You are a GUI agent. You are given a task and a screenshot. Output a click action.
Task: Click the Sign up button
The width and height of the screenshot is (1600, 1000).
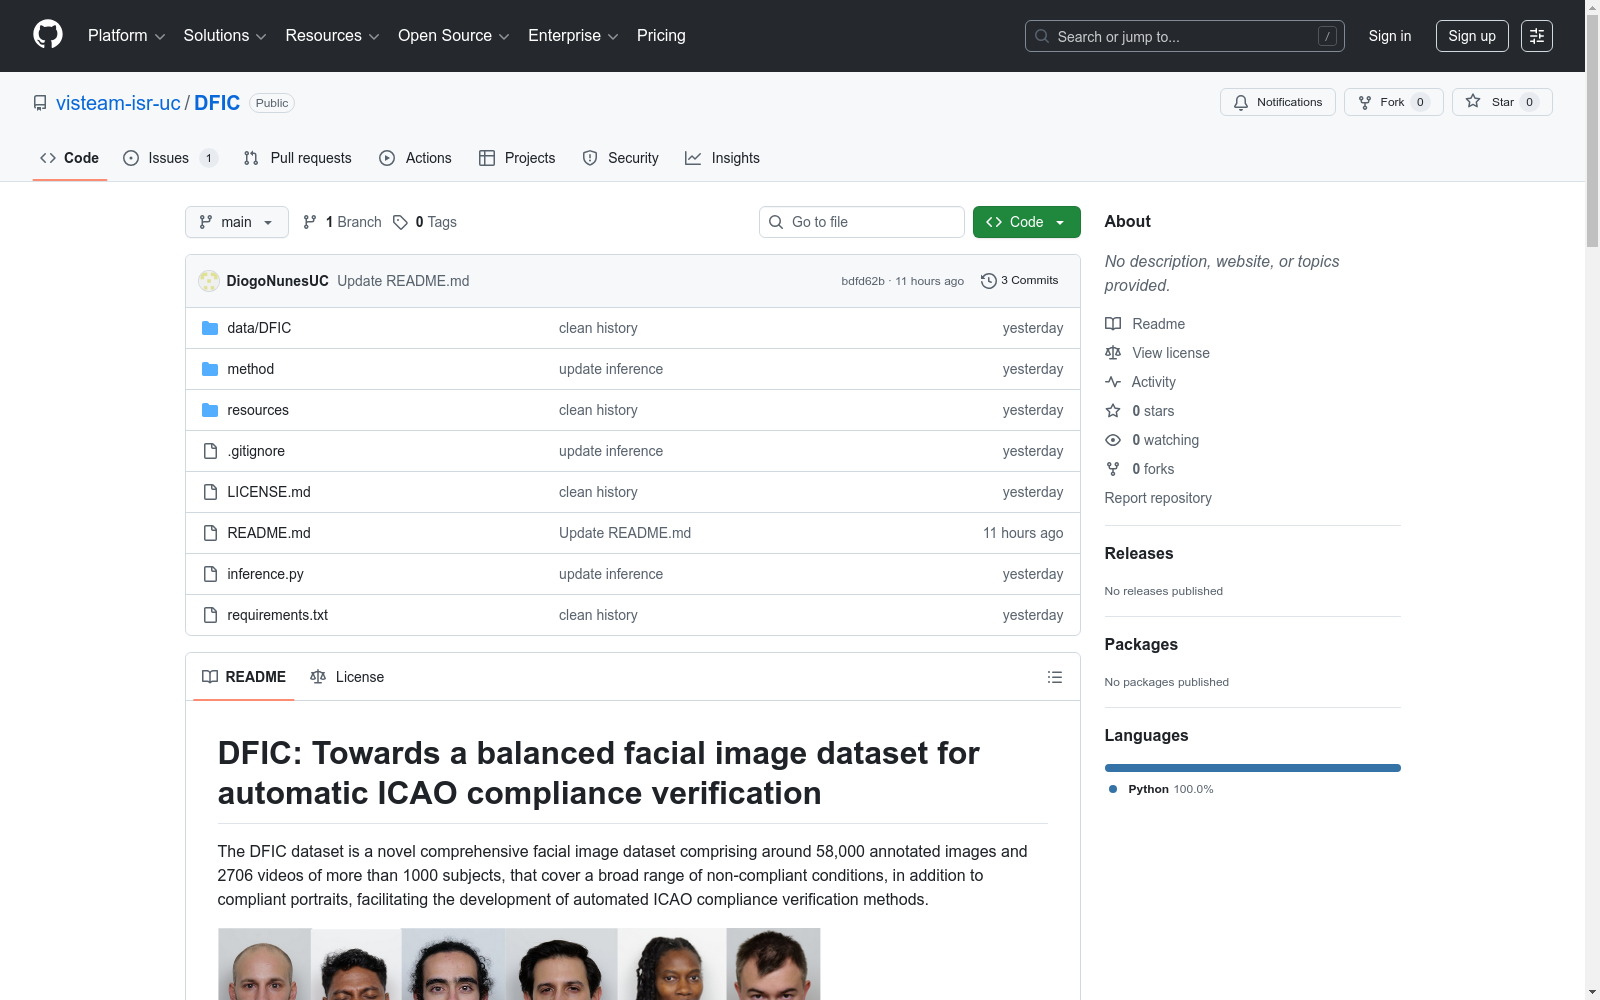click(x=1472, y=36)
